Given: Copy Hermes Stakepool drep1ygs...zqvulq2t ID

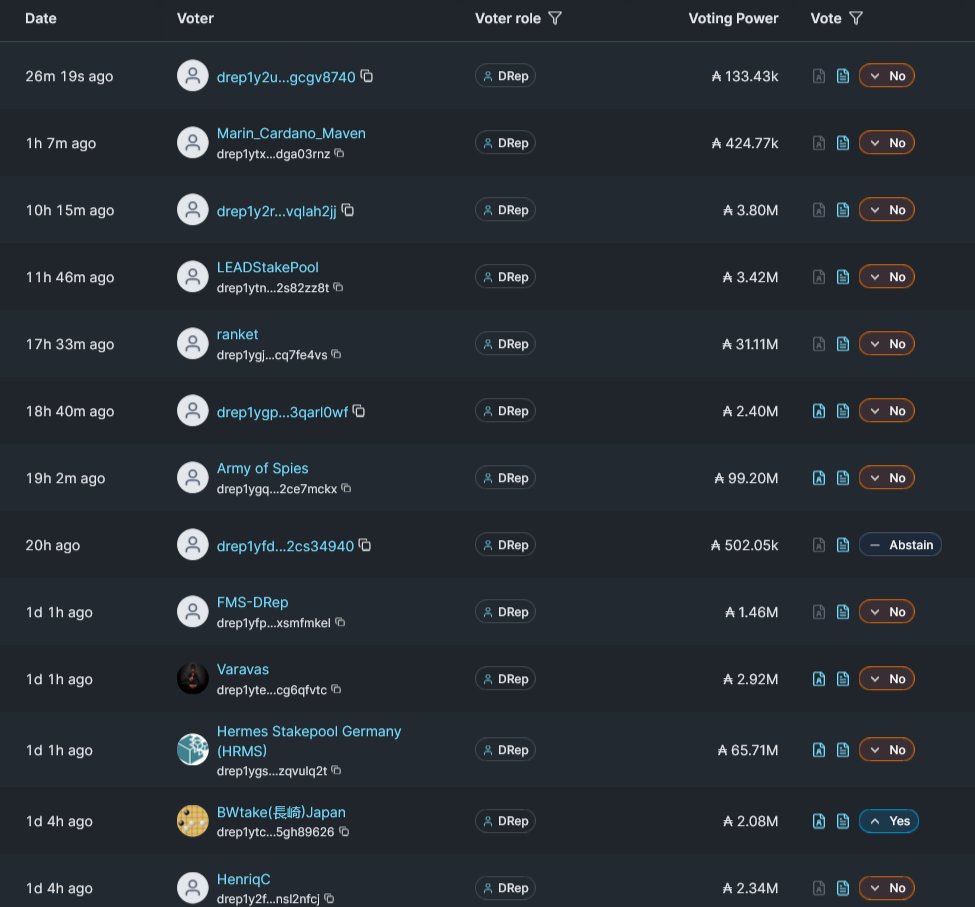Looking at the screenshot, I should click(x=336, y=770).
